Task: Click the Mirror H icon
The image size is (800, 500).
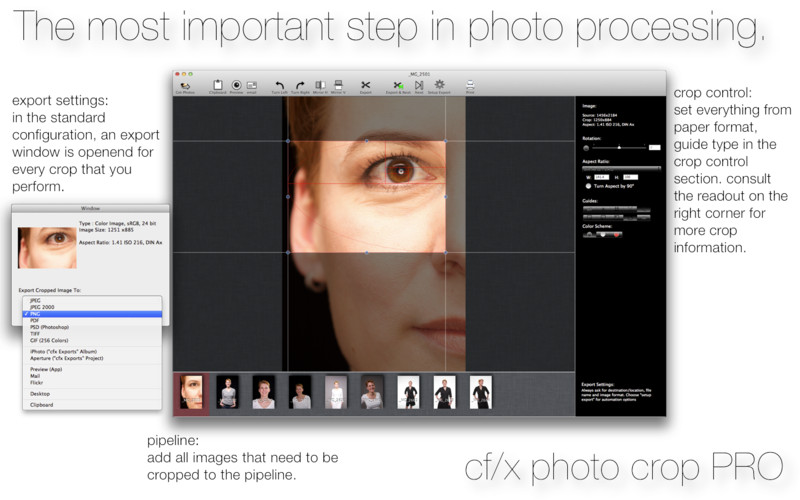Action: (320, 86)
